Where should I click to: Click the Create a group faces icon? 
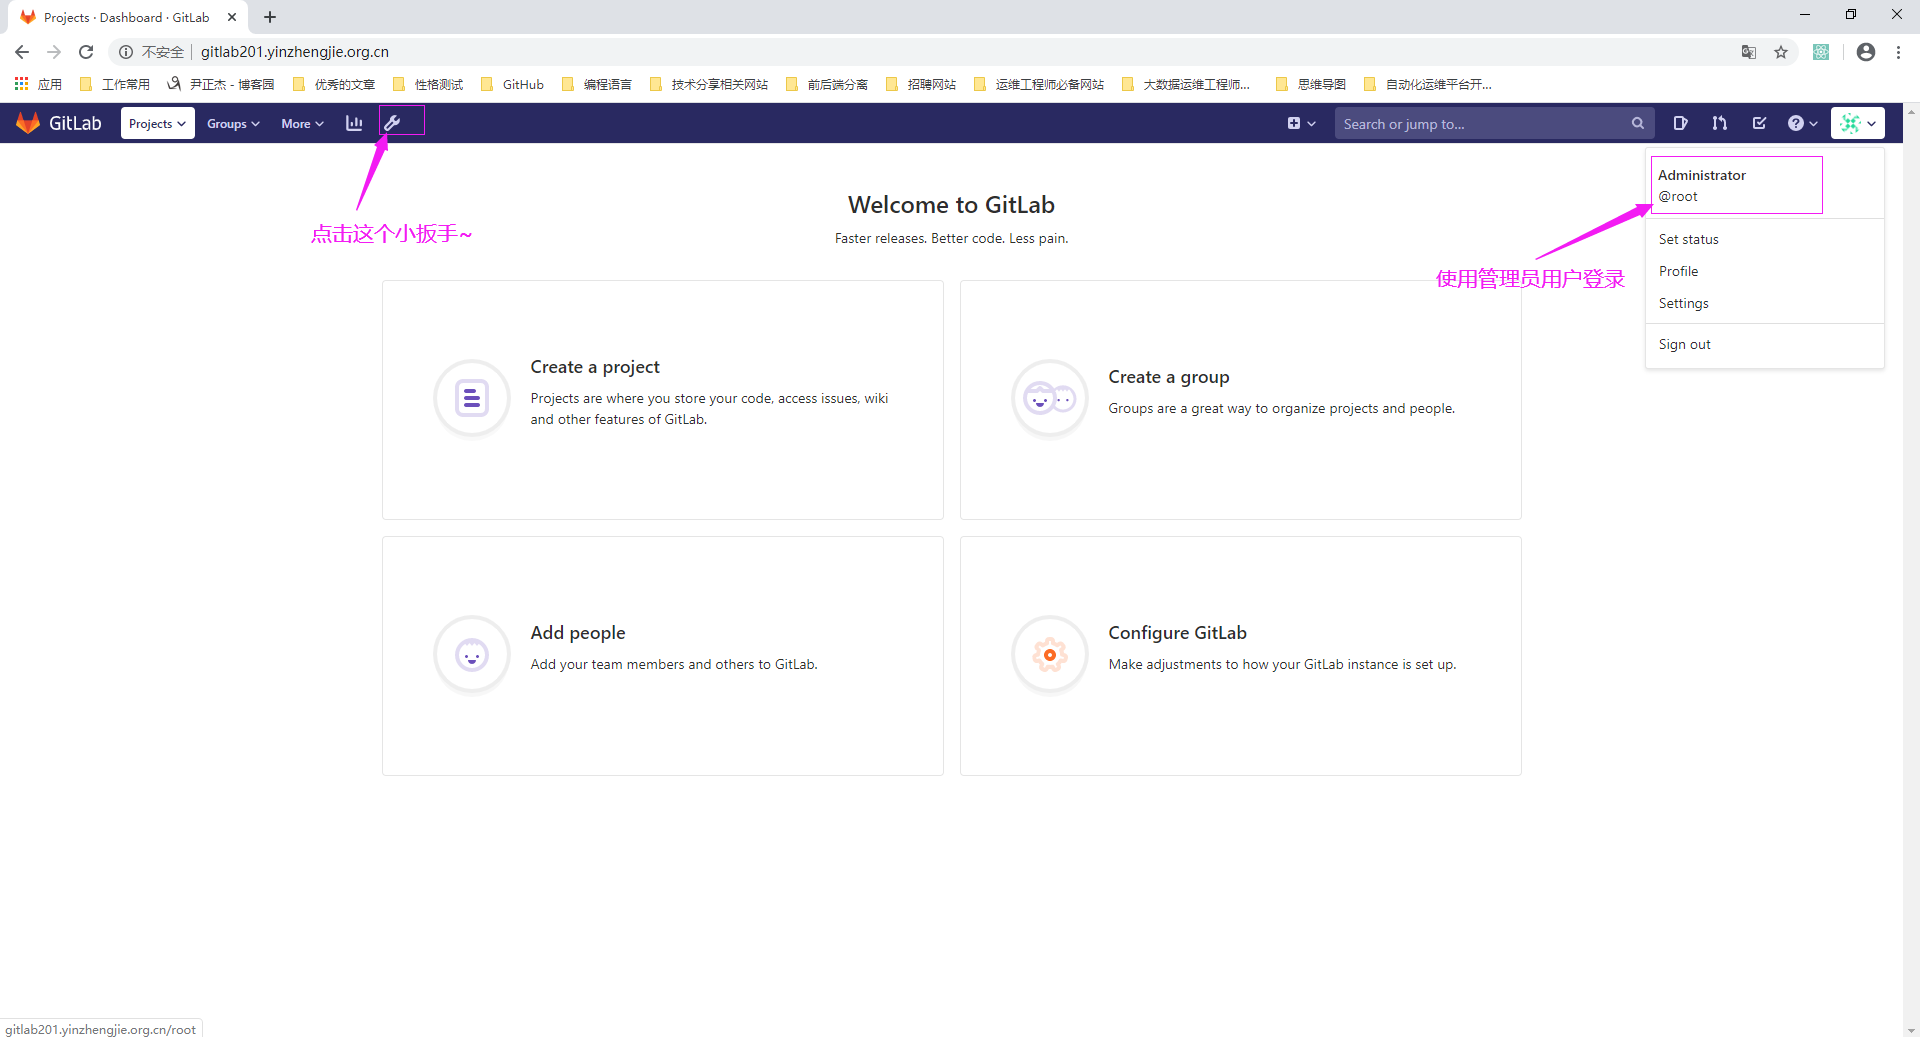[x=1050, y=398]
